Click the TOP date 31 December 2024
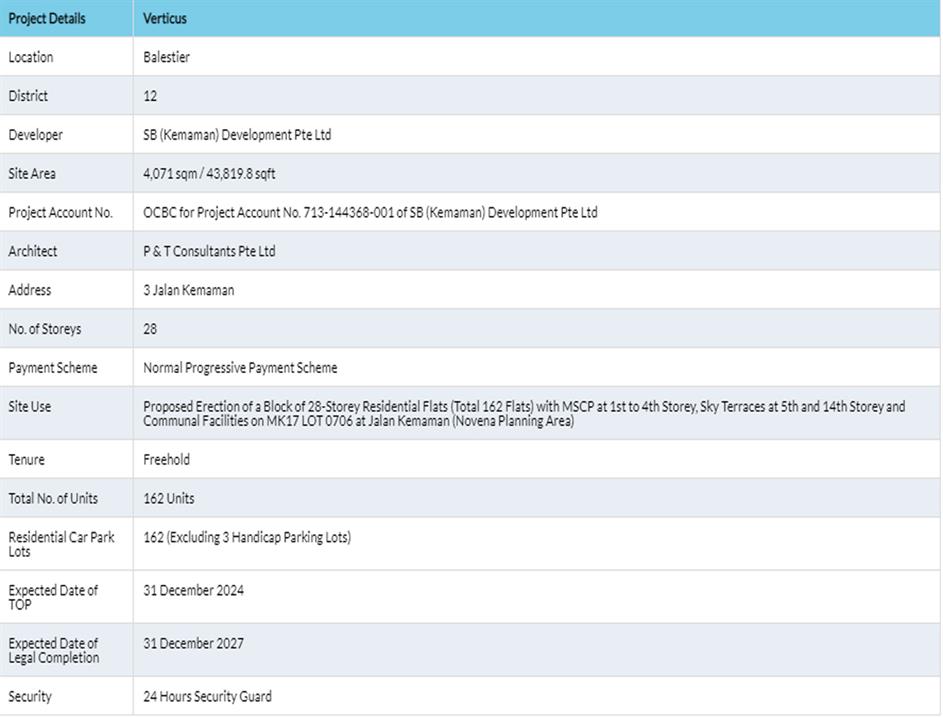 click(x=193, y=590)
